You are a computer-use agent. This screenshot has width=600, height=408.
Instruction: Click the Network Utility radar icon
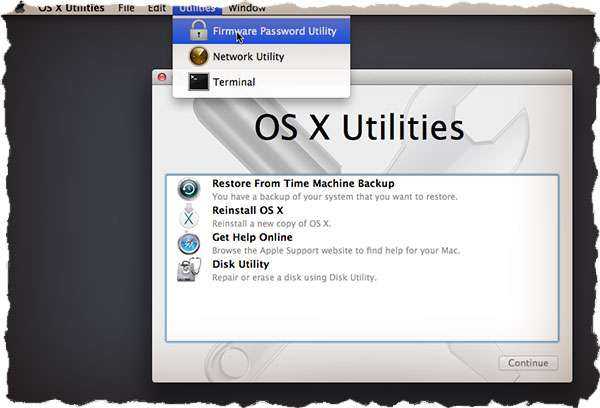pos(199,56)
